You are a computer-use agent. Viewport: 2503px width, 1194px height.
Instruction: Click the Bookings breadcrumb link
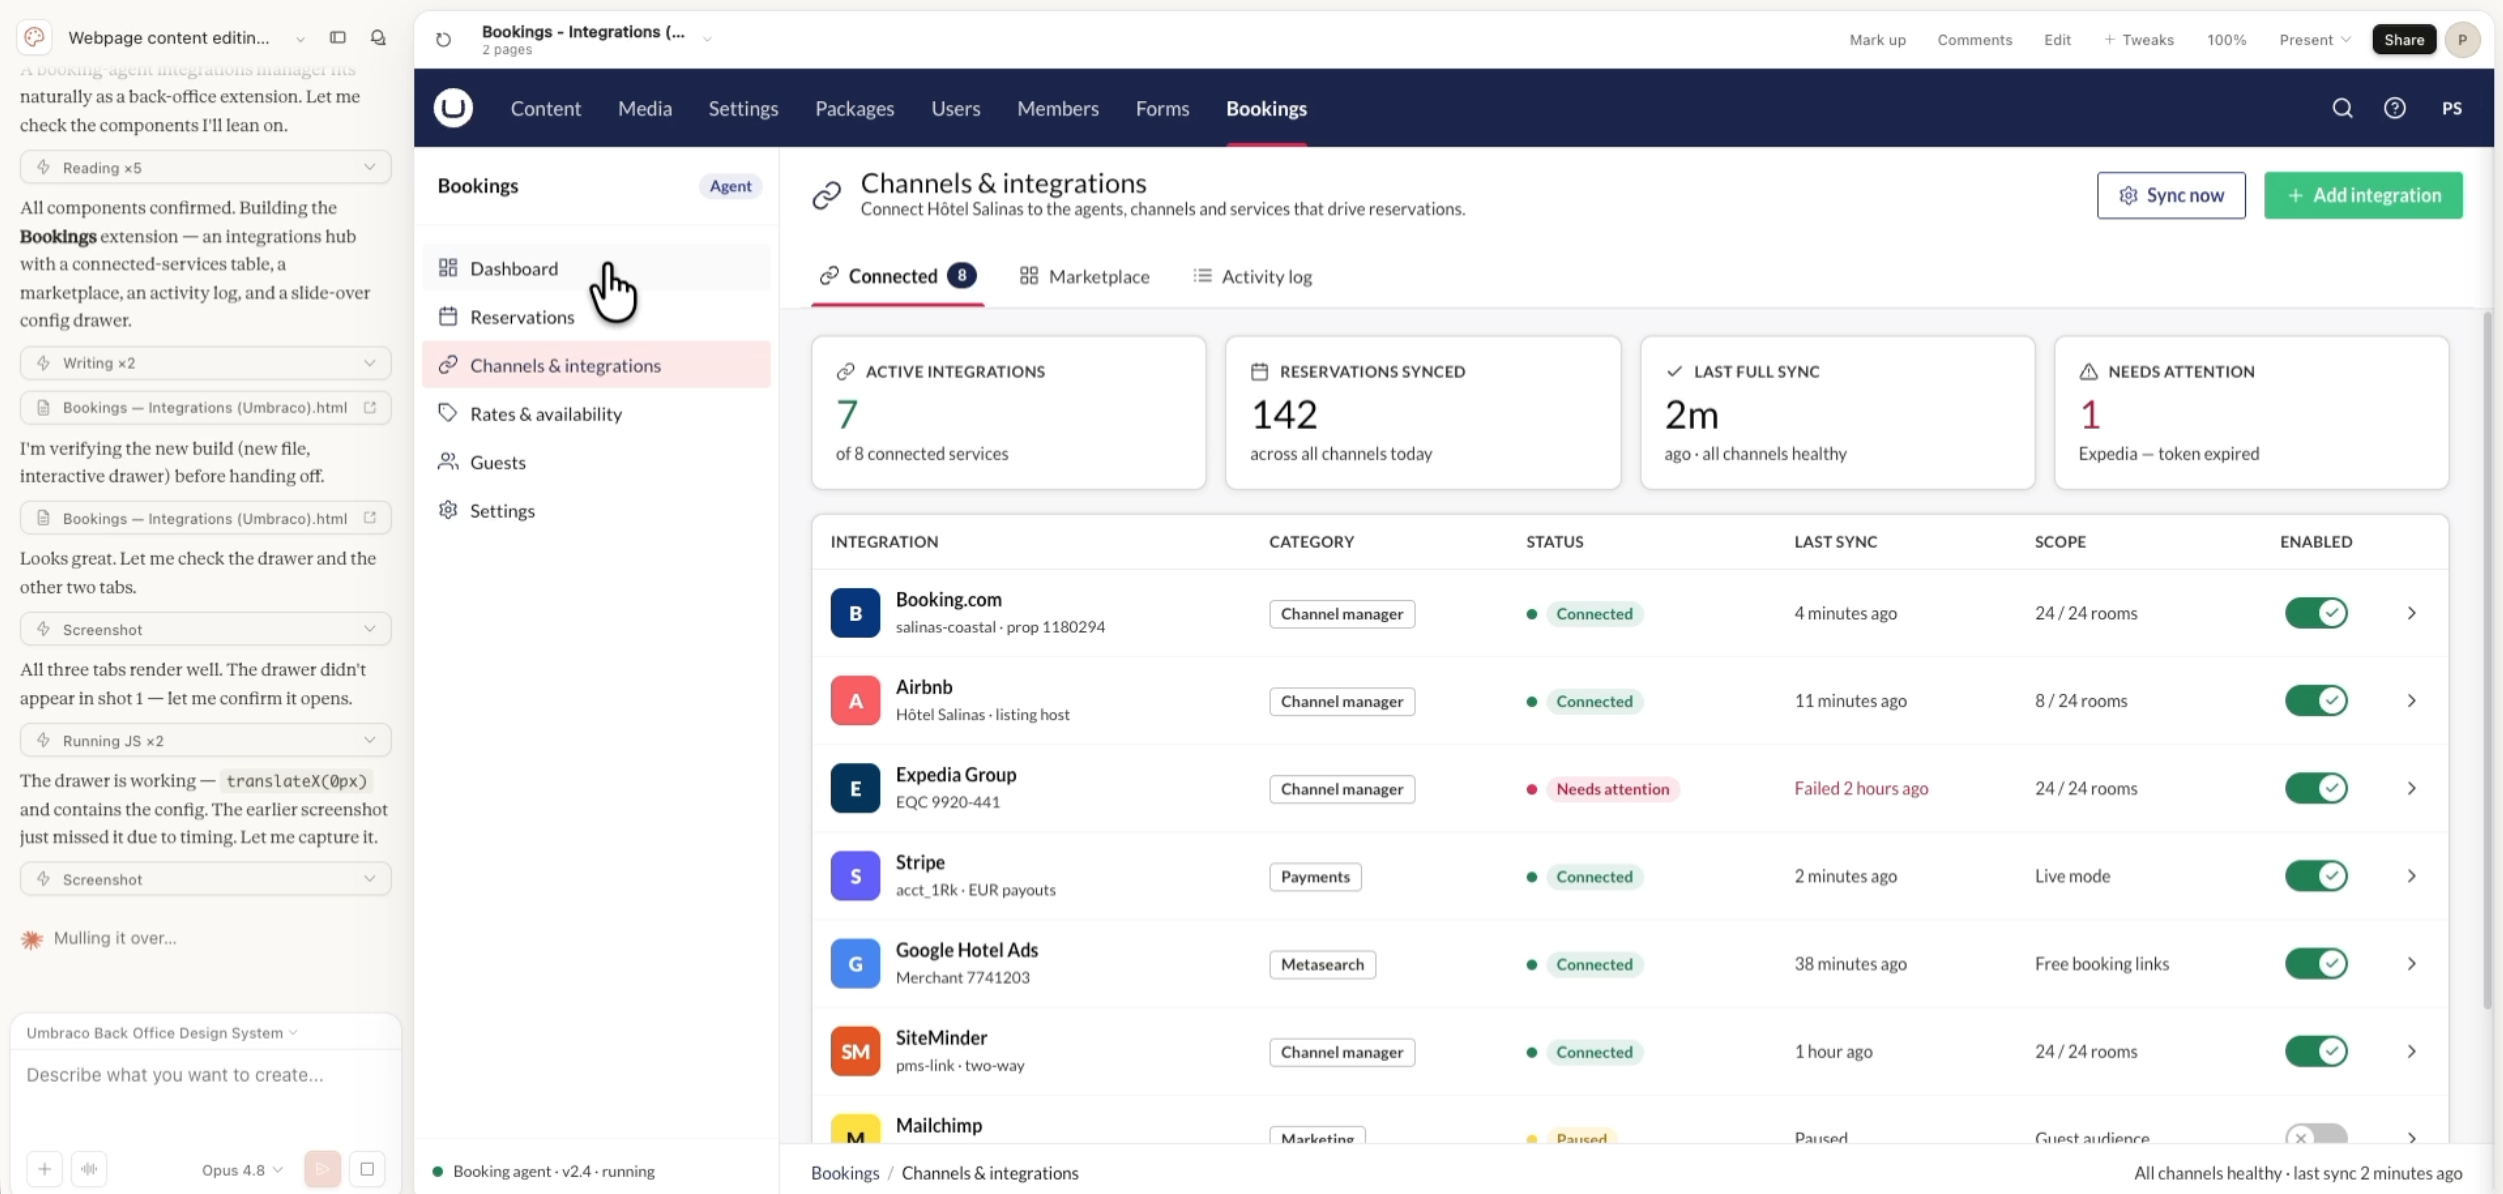coord(844,1172)
